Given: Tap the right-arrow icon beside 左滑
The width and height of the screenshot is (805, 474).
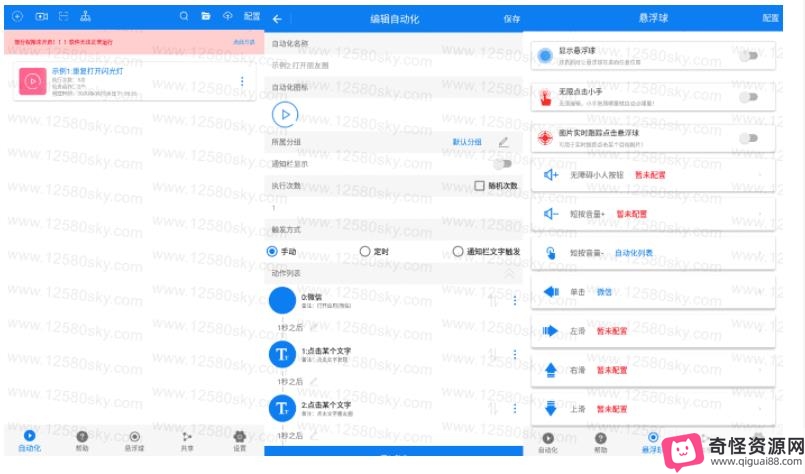Looking at the screenshot, I should [x=550, y=331].
